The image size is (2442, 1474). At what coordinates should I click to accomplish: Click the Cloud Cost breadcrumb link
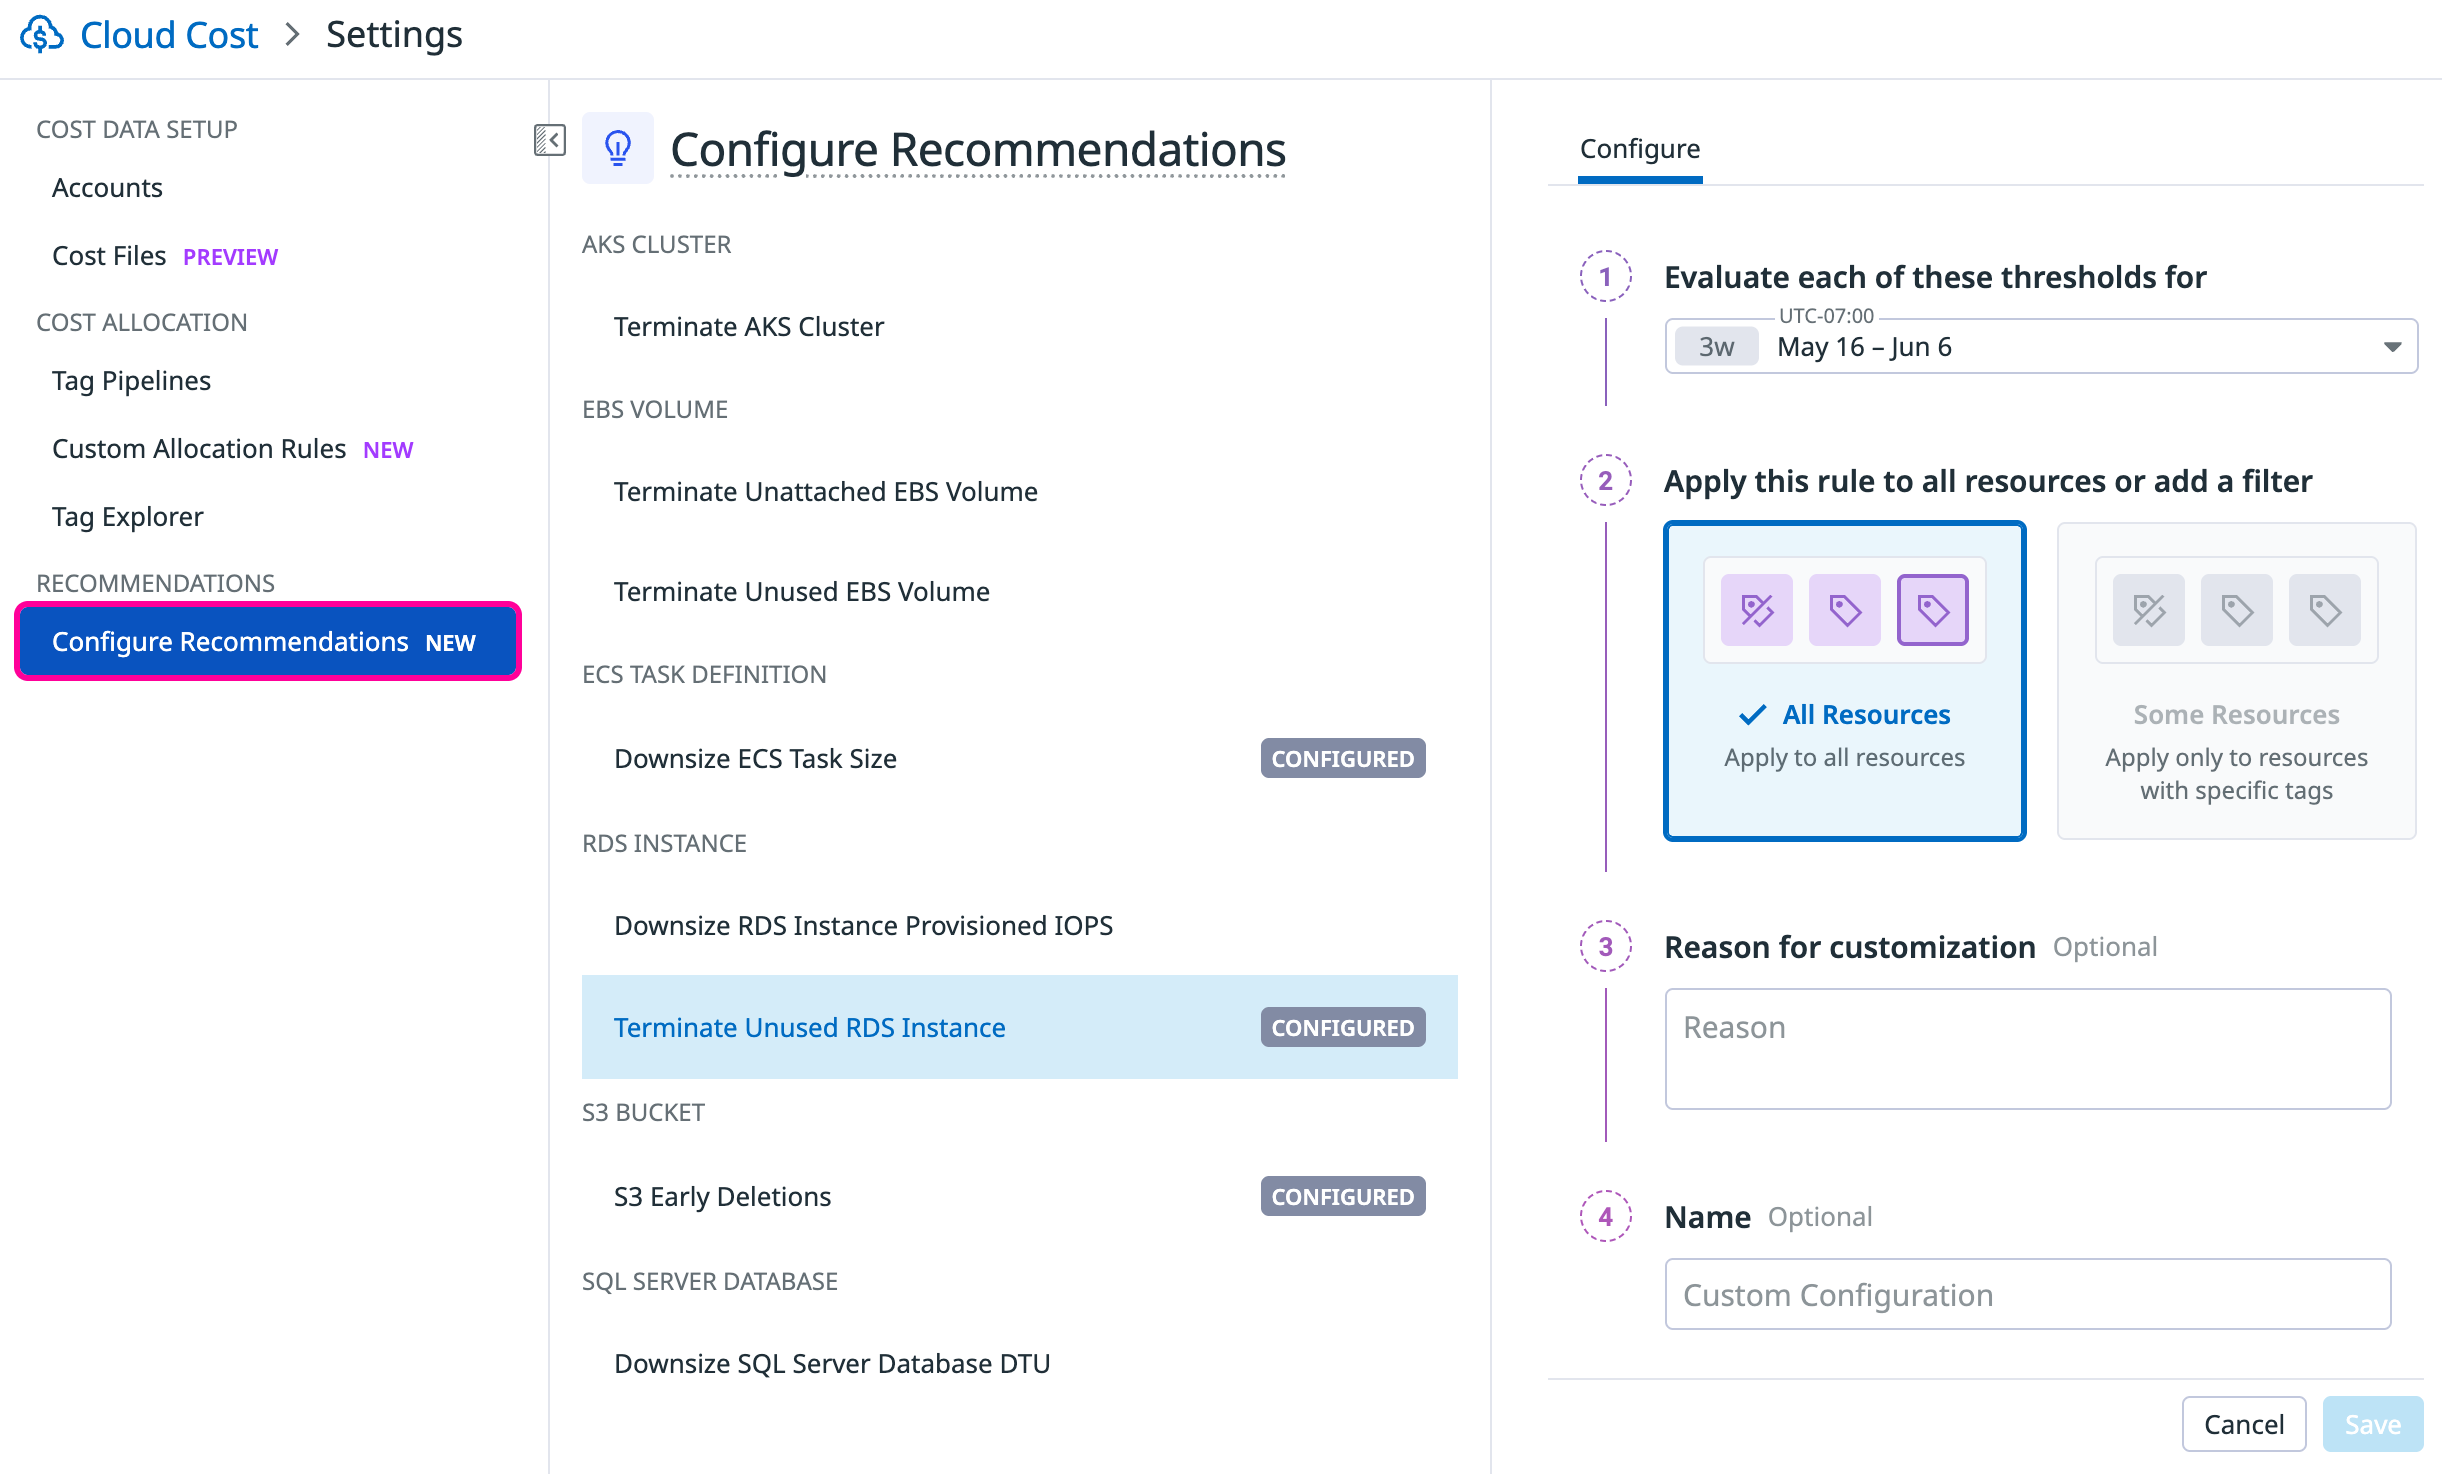pyautogui.click(x=169, y=35)
